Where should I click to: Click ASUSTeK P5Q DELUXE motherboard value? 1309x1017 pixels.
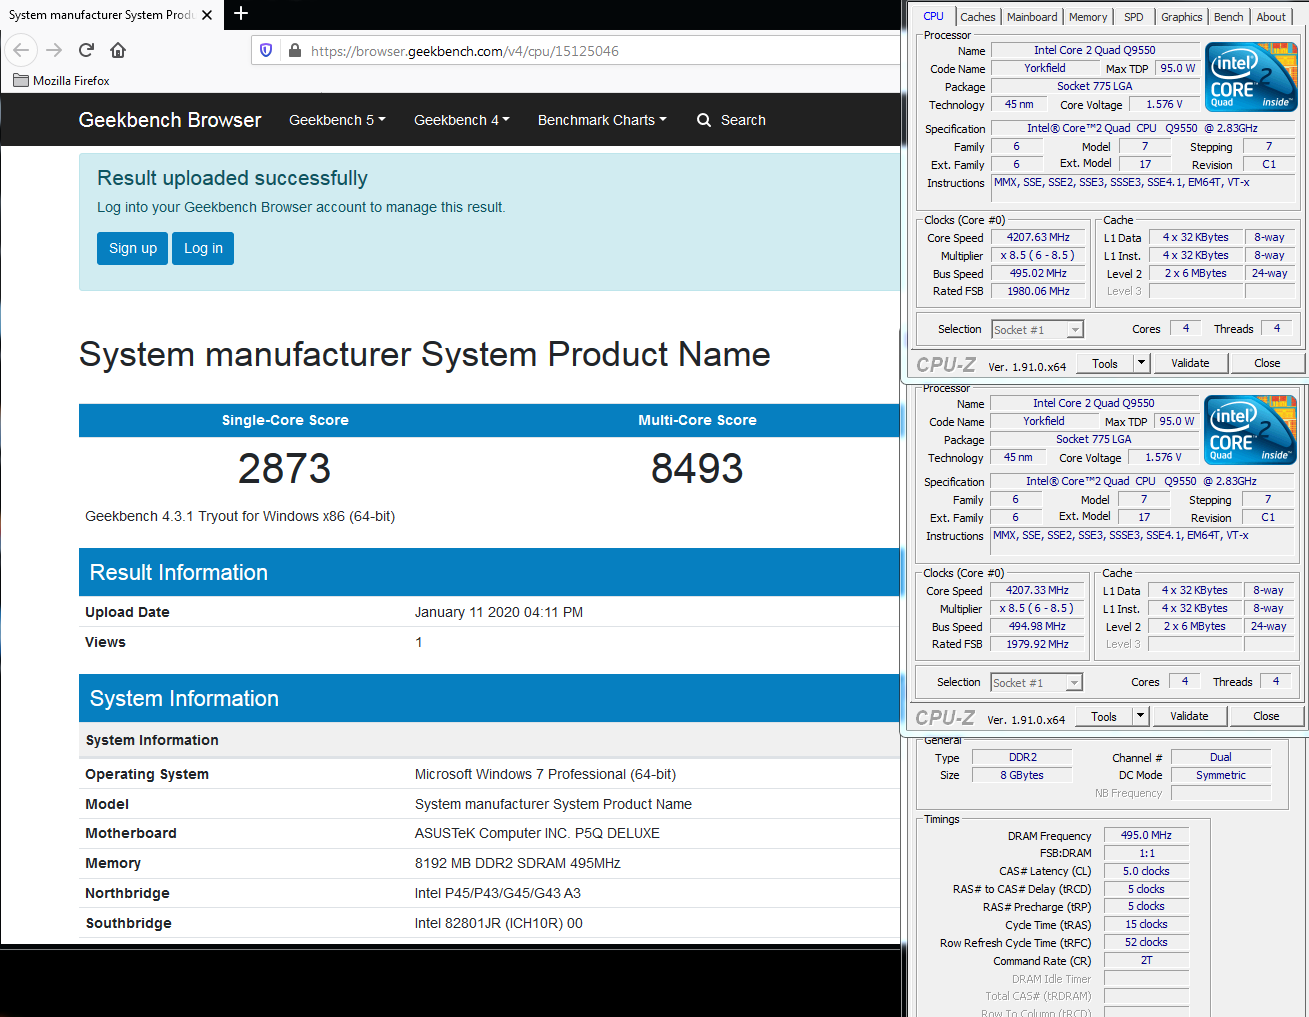point(537,833)
